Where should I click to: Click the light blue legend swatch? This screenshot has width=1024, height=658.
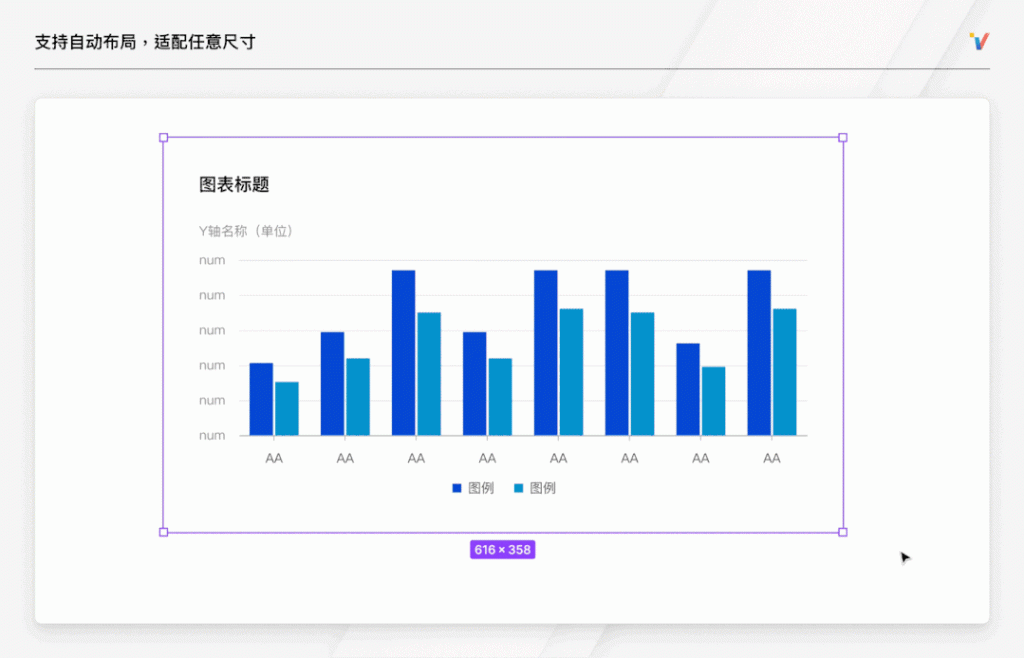click(519, 488)
